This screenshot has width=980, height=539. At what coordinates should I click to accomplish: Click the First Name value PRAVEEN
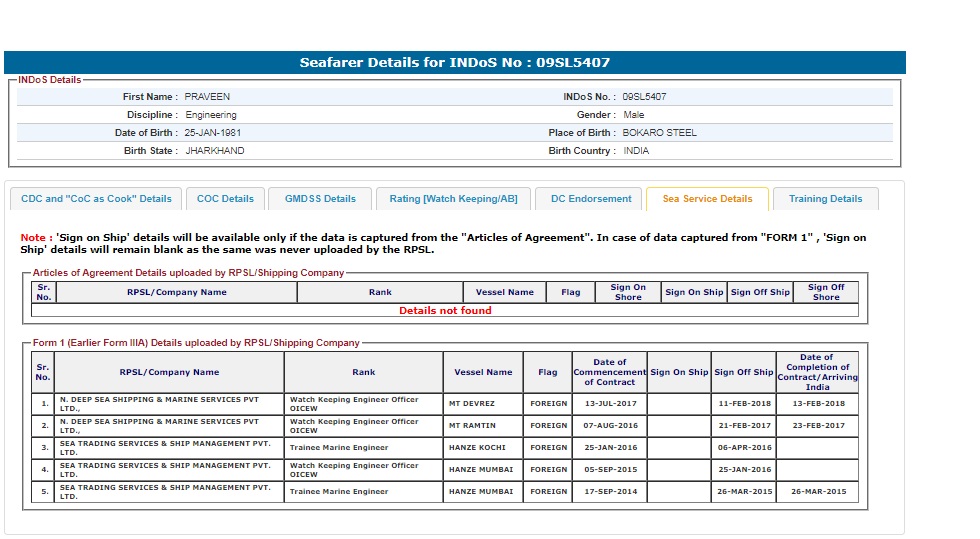pyautogui.click(x=207, y=97)
